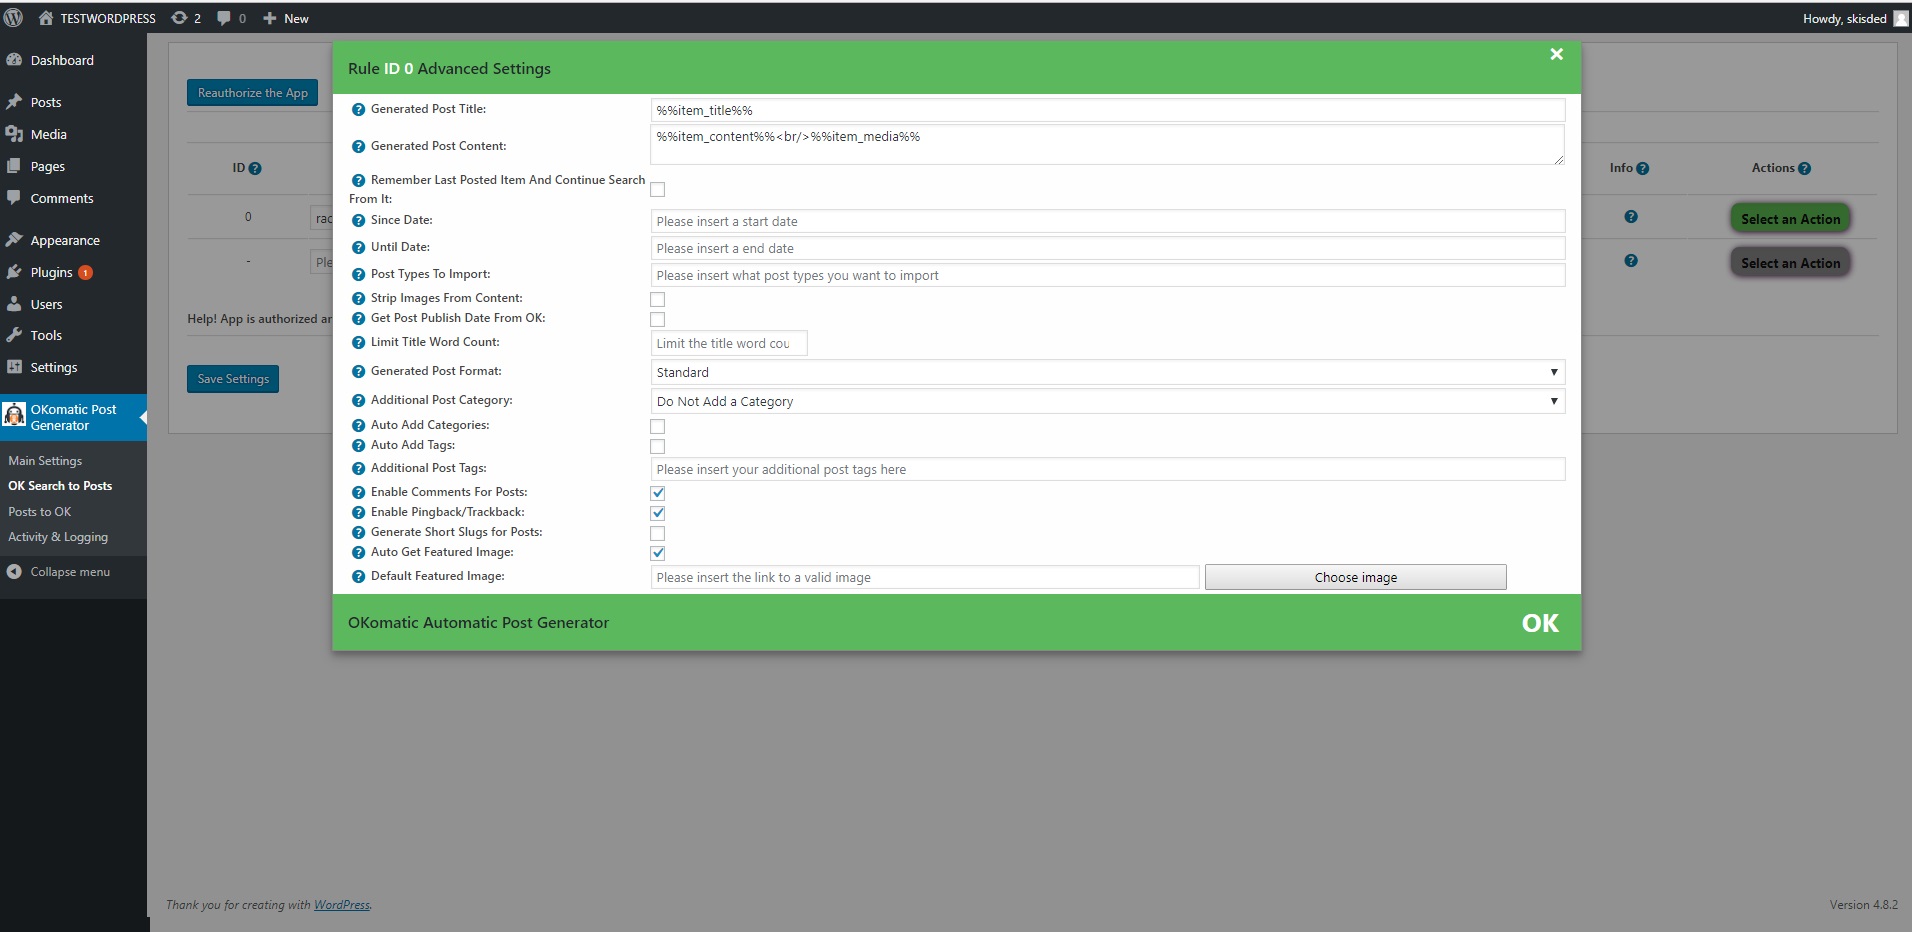This screenshot has height=932, width=1912.
Task: Click help icon next to ID column header
Action: pyautogui.click(x=255, y=169)
